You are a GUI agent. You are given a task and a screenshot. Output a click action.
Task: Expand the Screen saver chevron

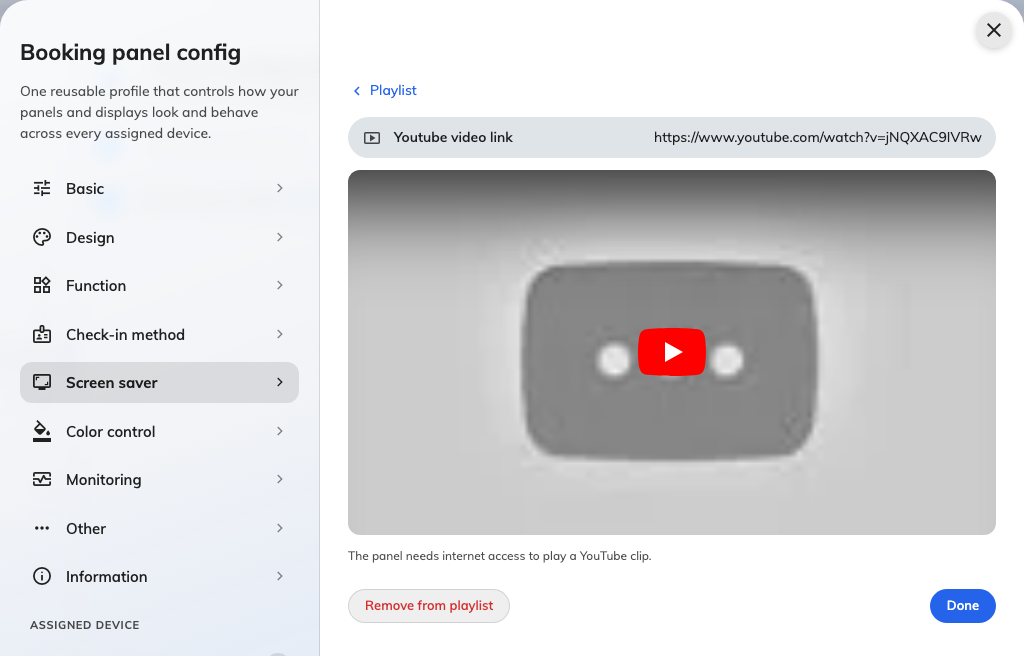[x=280, y=382]
